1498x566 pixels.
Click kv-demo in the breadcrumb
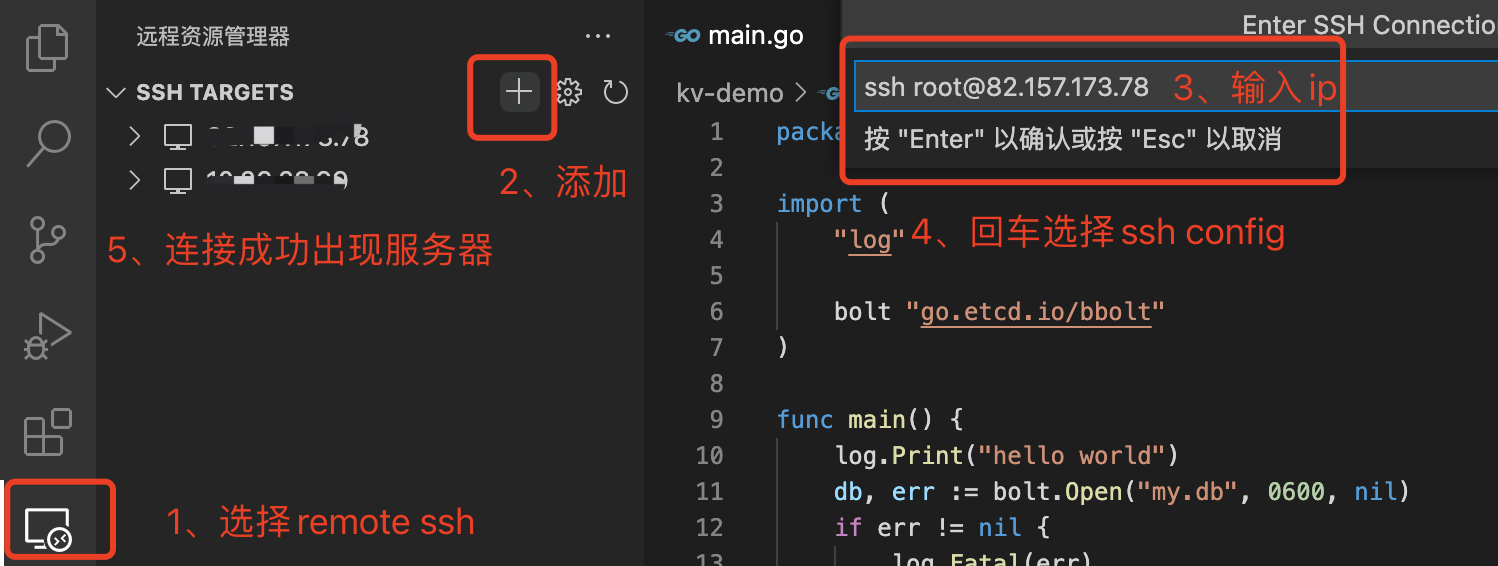(x=730, y=93)
